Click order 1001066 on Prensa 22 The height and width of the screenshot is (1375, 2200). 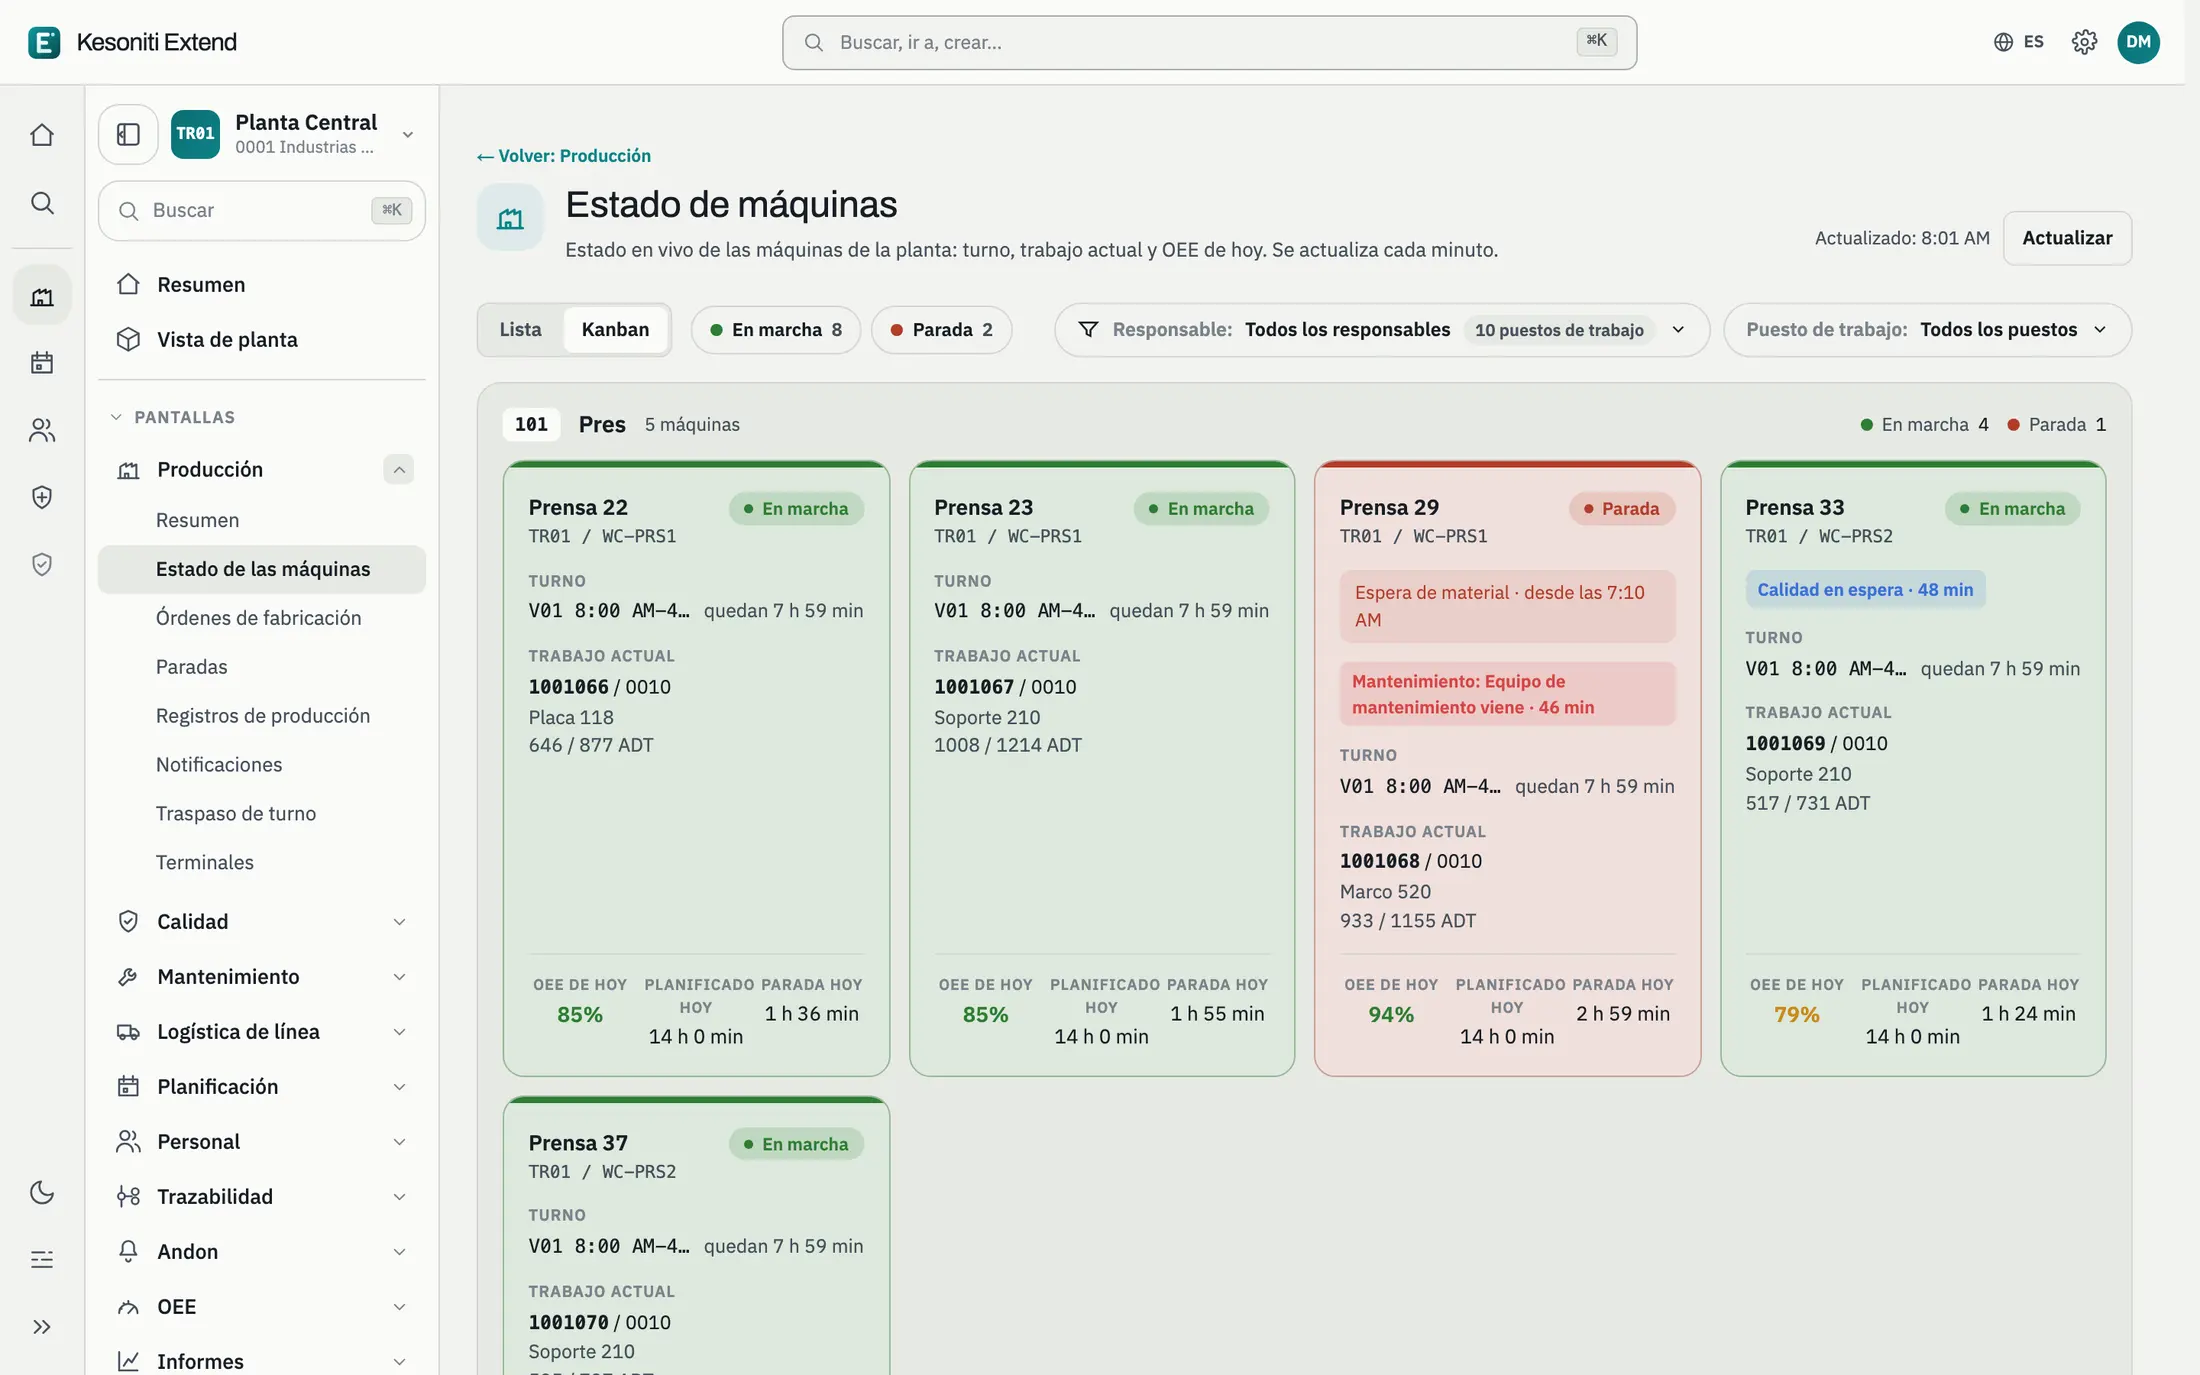(568, 687)
